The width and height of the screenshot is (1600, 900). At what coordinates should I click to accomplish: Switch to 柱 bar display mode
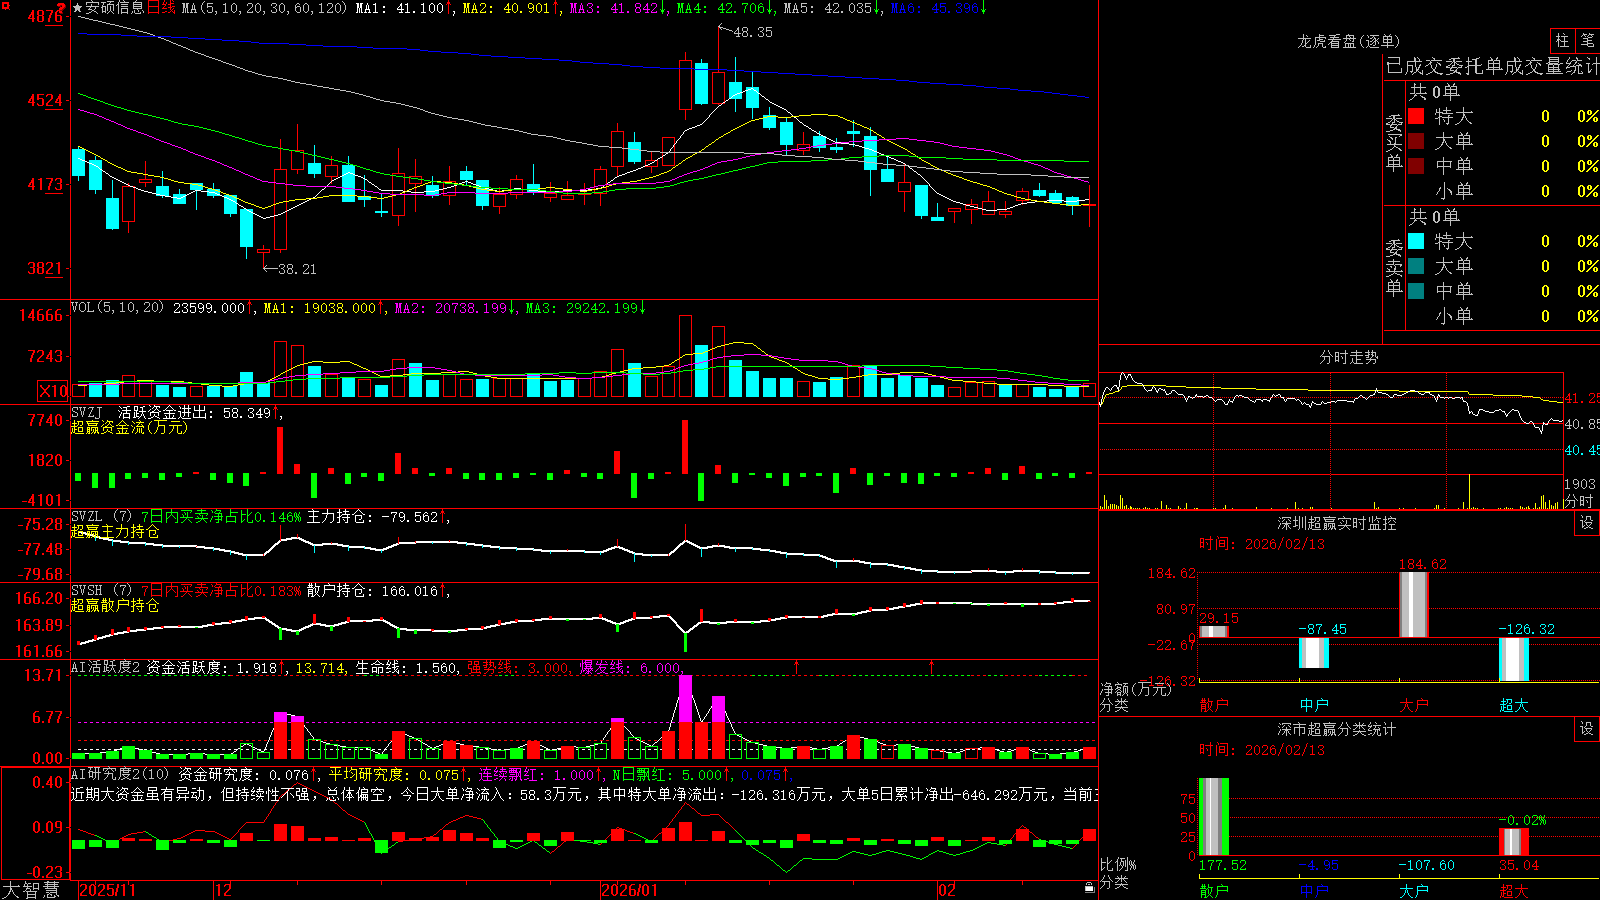click(x=1562, y=40)
